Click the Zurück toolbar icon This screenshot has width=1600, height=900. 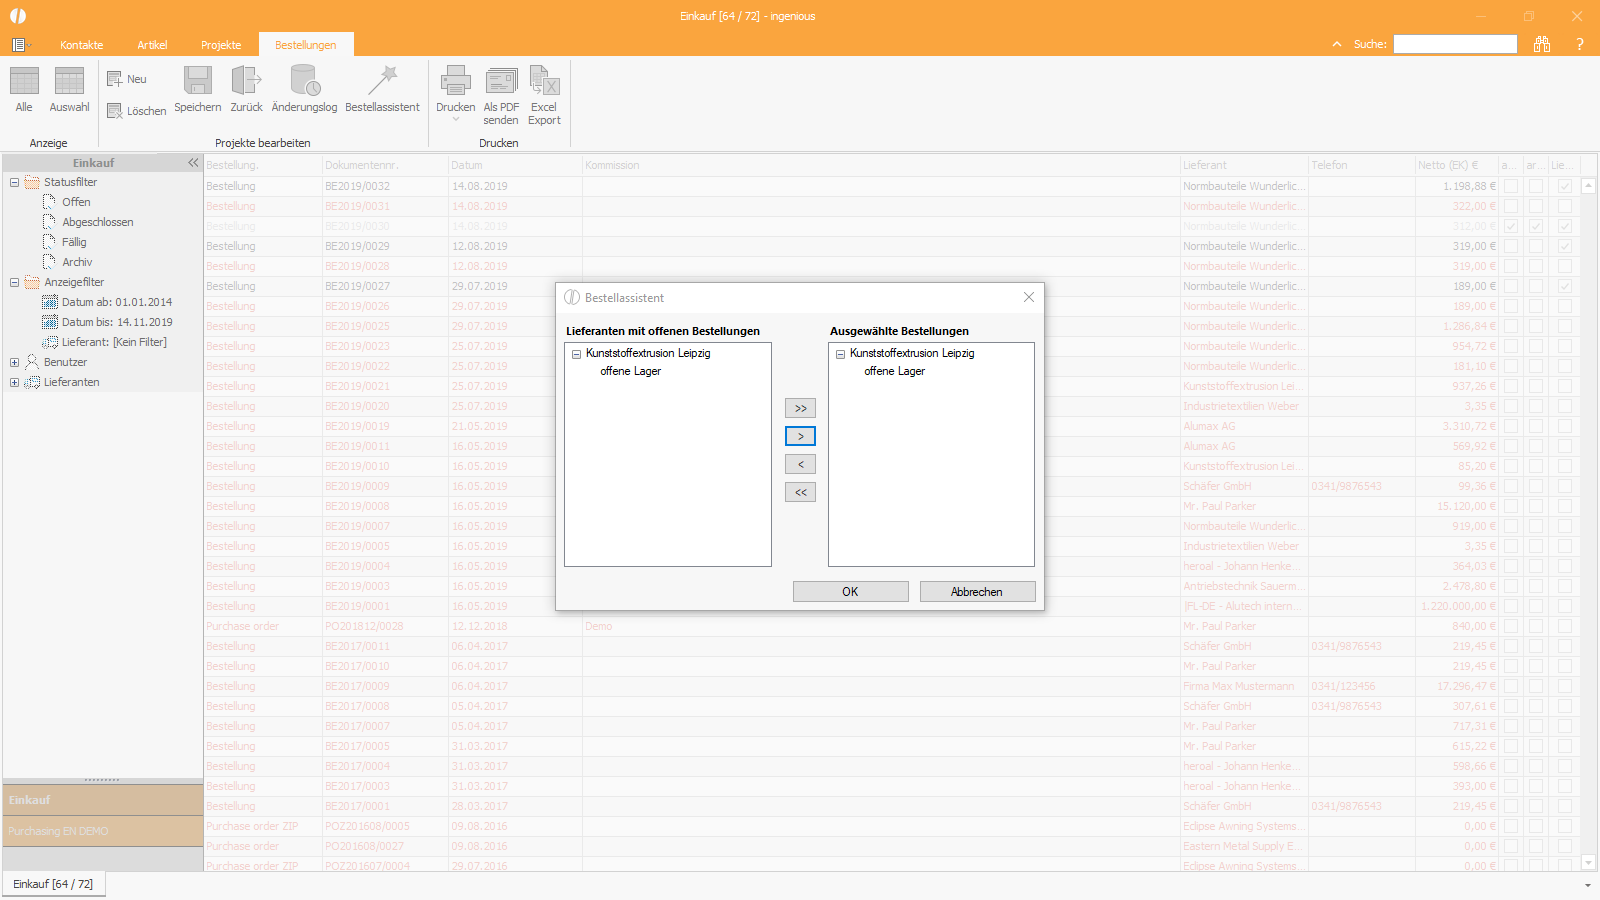tap(246, 82)
